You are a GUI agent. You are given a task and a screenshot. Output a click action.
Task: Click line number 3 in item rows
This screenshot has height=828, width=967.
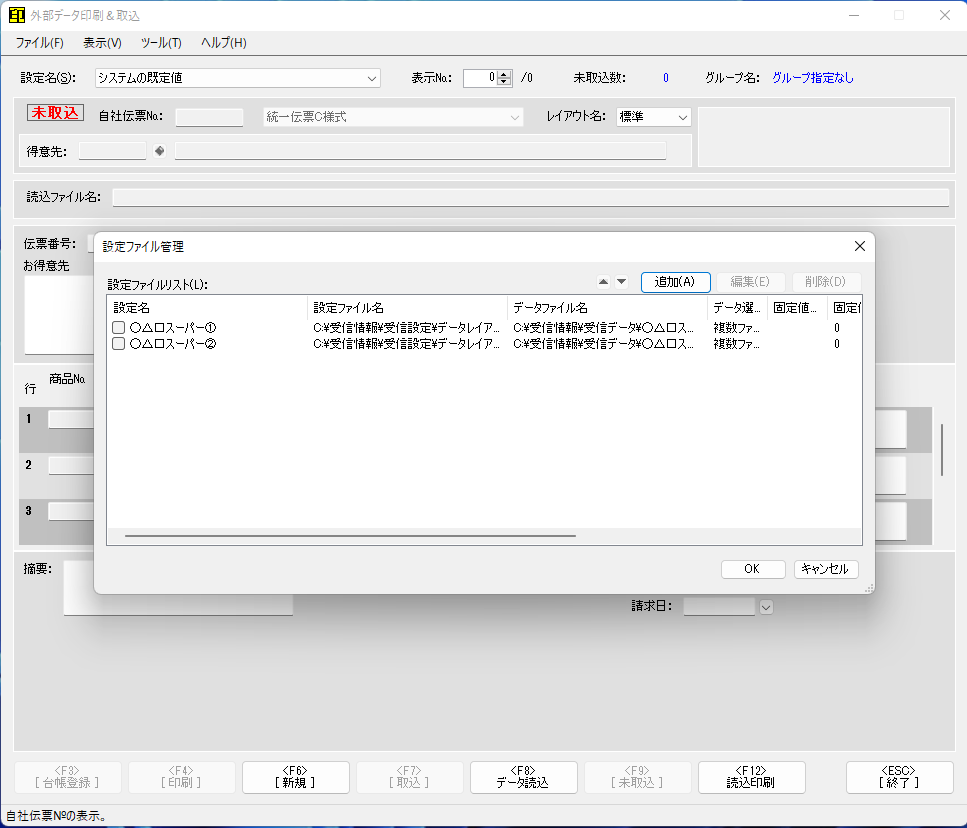tap(28, 510)
